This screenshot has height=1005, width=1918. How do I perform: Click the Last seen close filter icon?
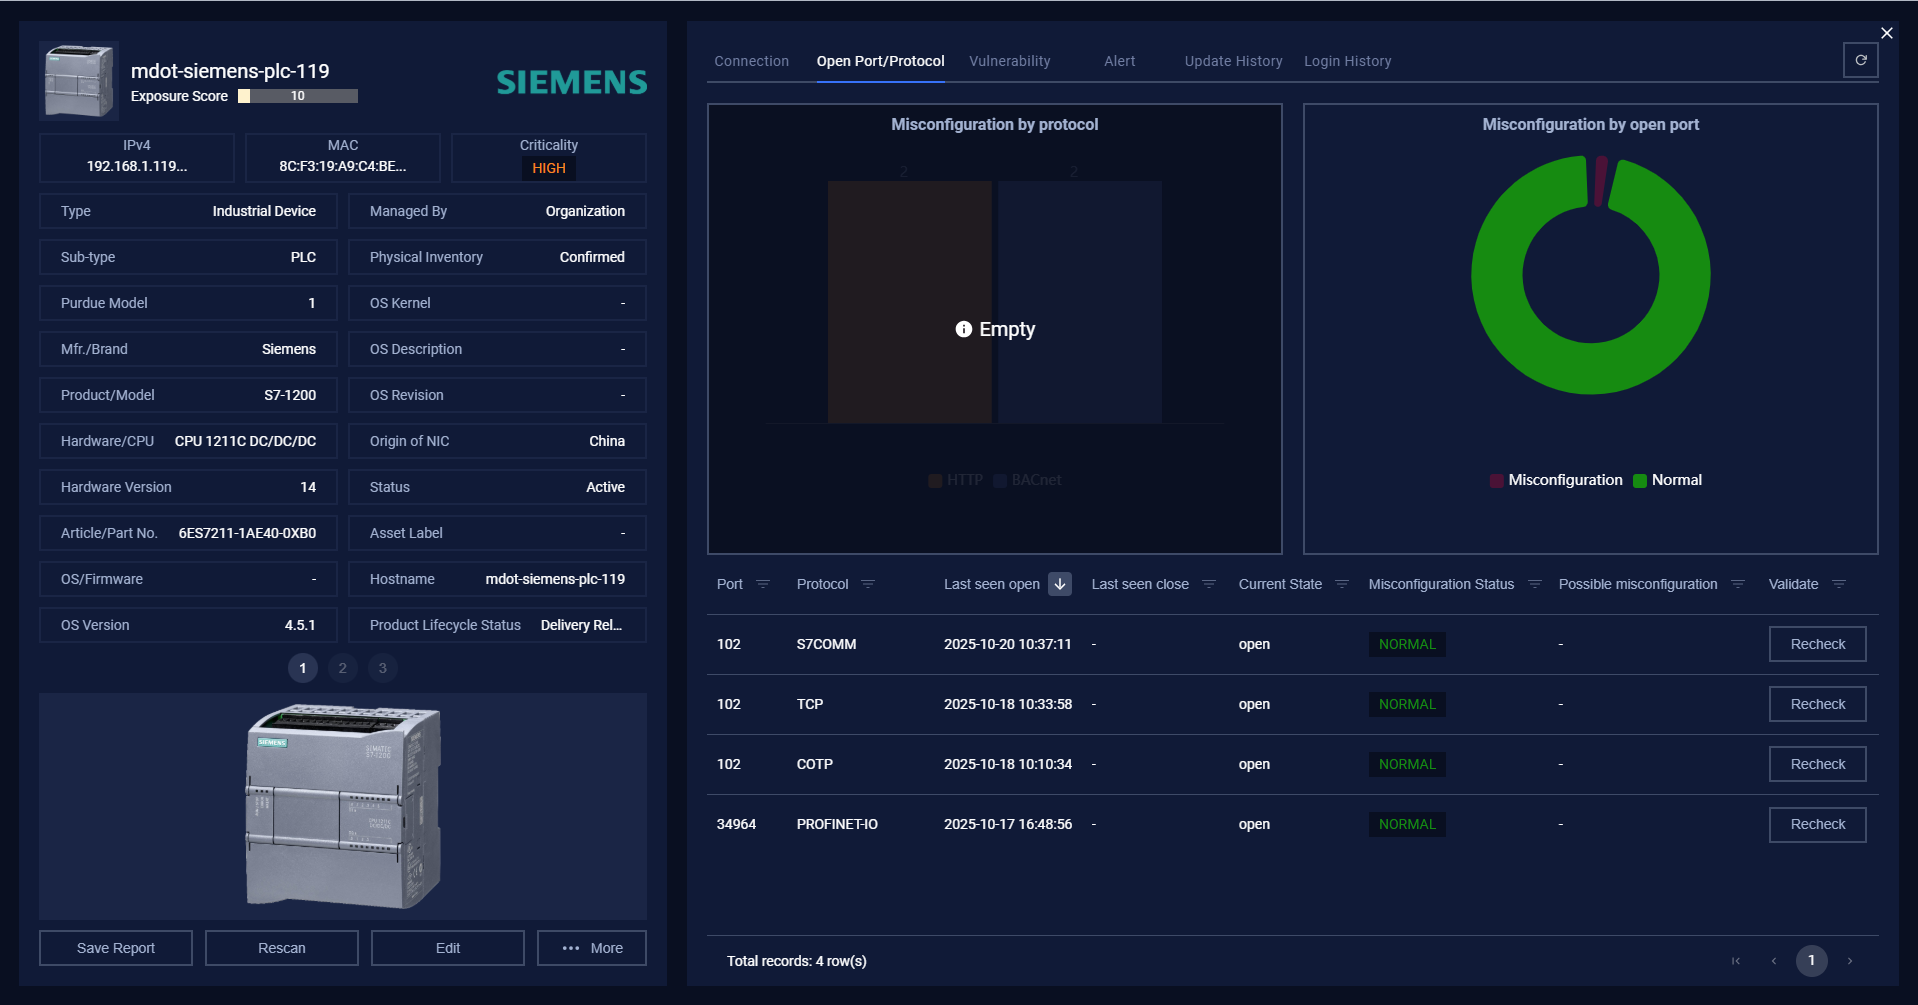1209,584
